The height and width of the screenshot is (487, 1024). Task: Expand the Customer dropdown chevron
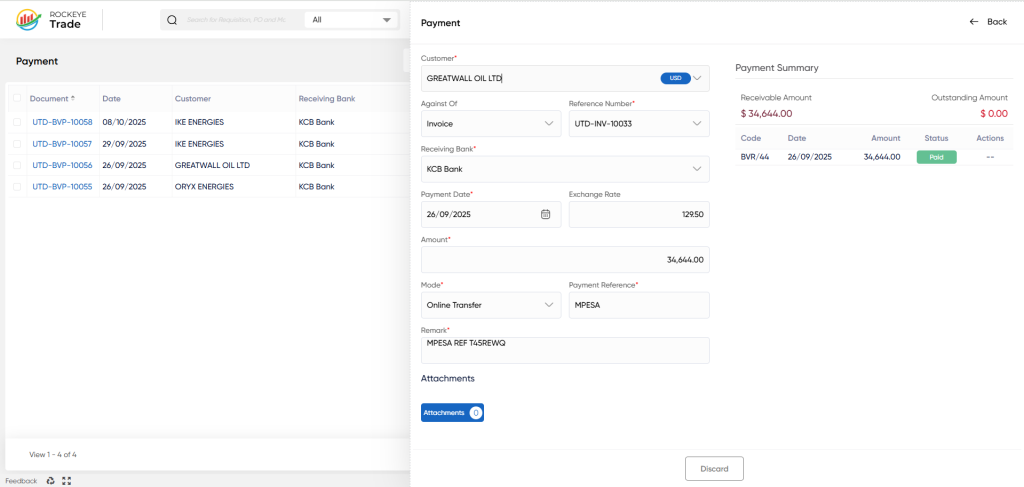[697, 78]
